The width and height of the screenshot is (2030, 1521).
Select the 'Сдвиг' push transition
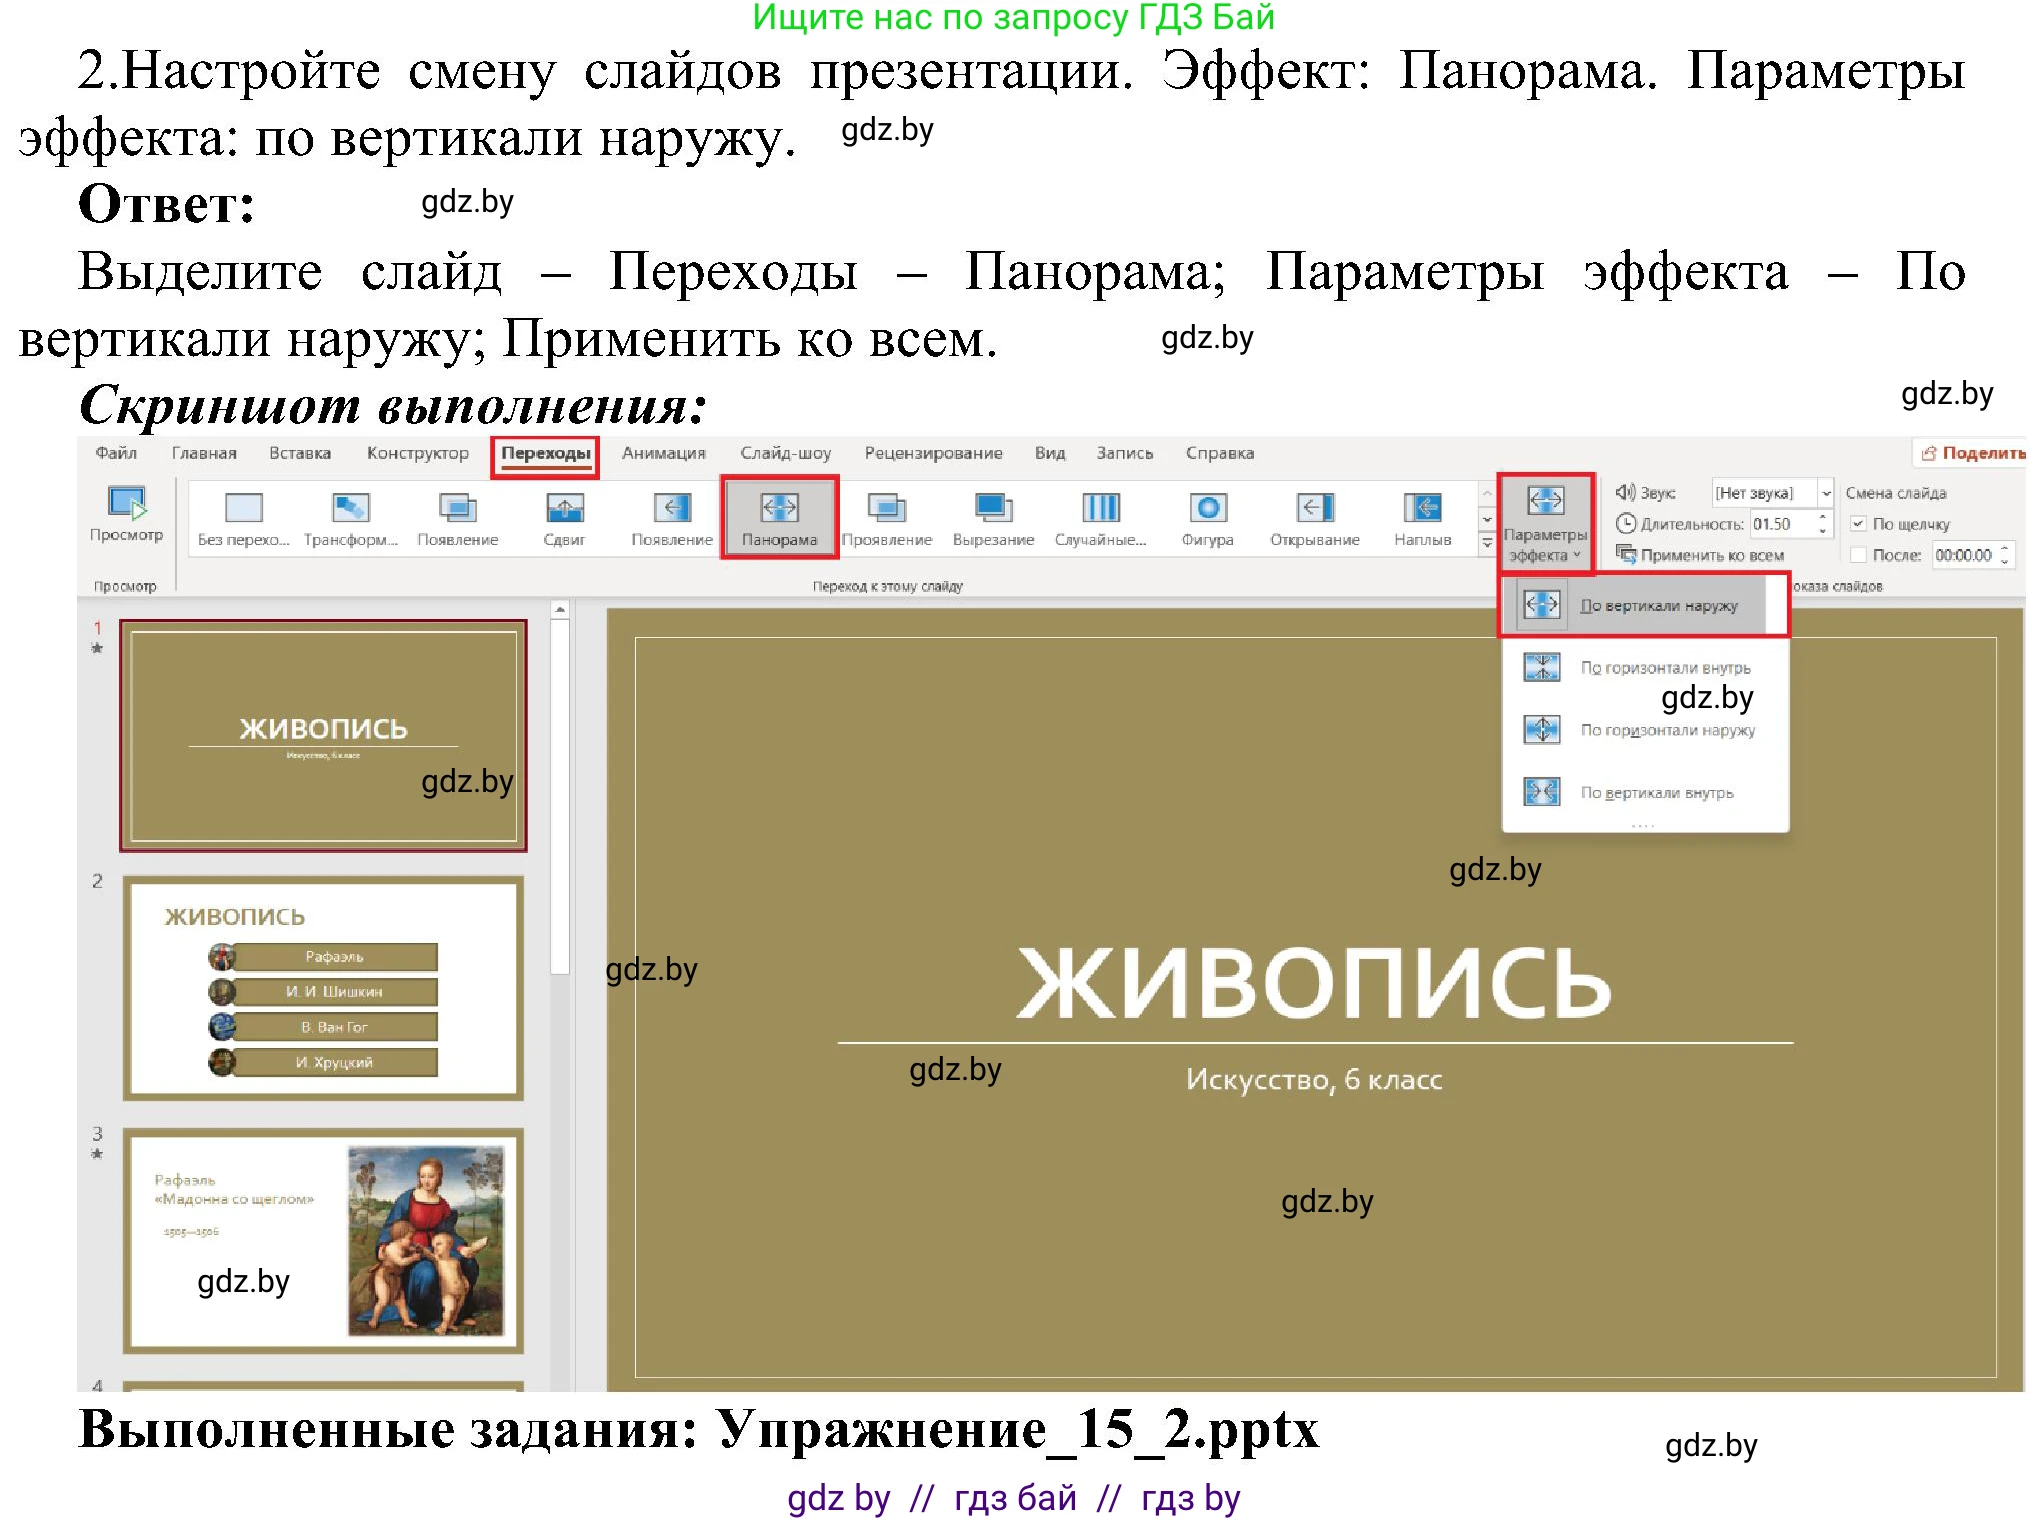[x=564, y=520]
